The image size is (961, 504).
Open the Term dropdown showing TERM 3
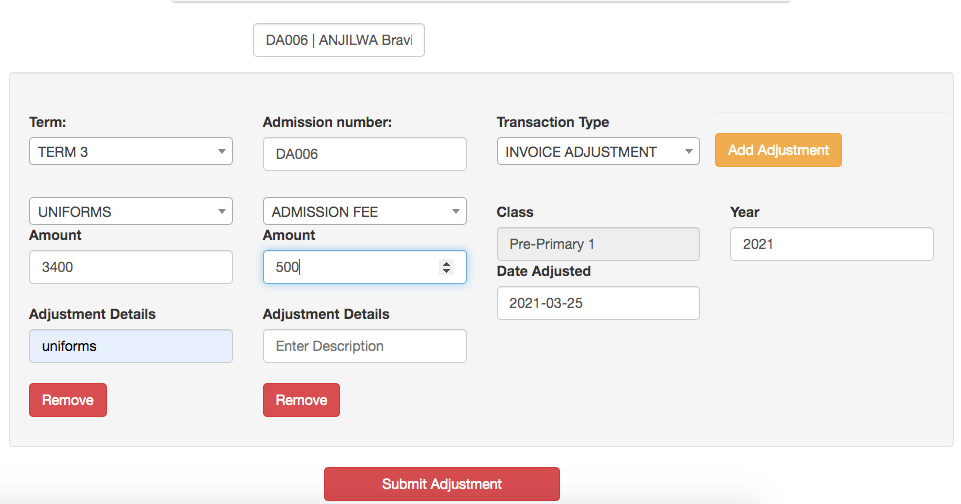click(x=131, y=152)
